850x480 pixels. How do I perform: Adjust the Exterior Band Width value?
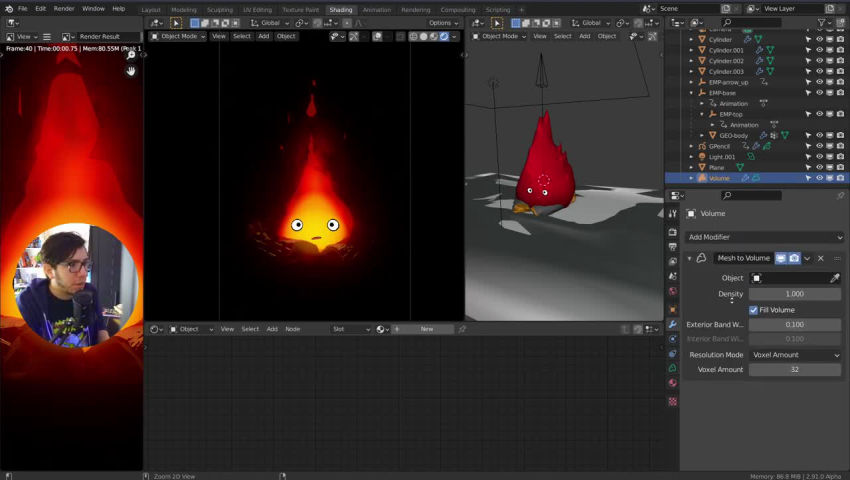(x=795, y=324)
